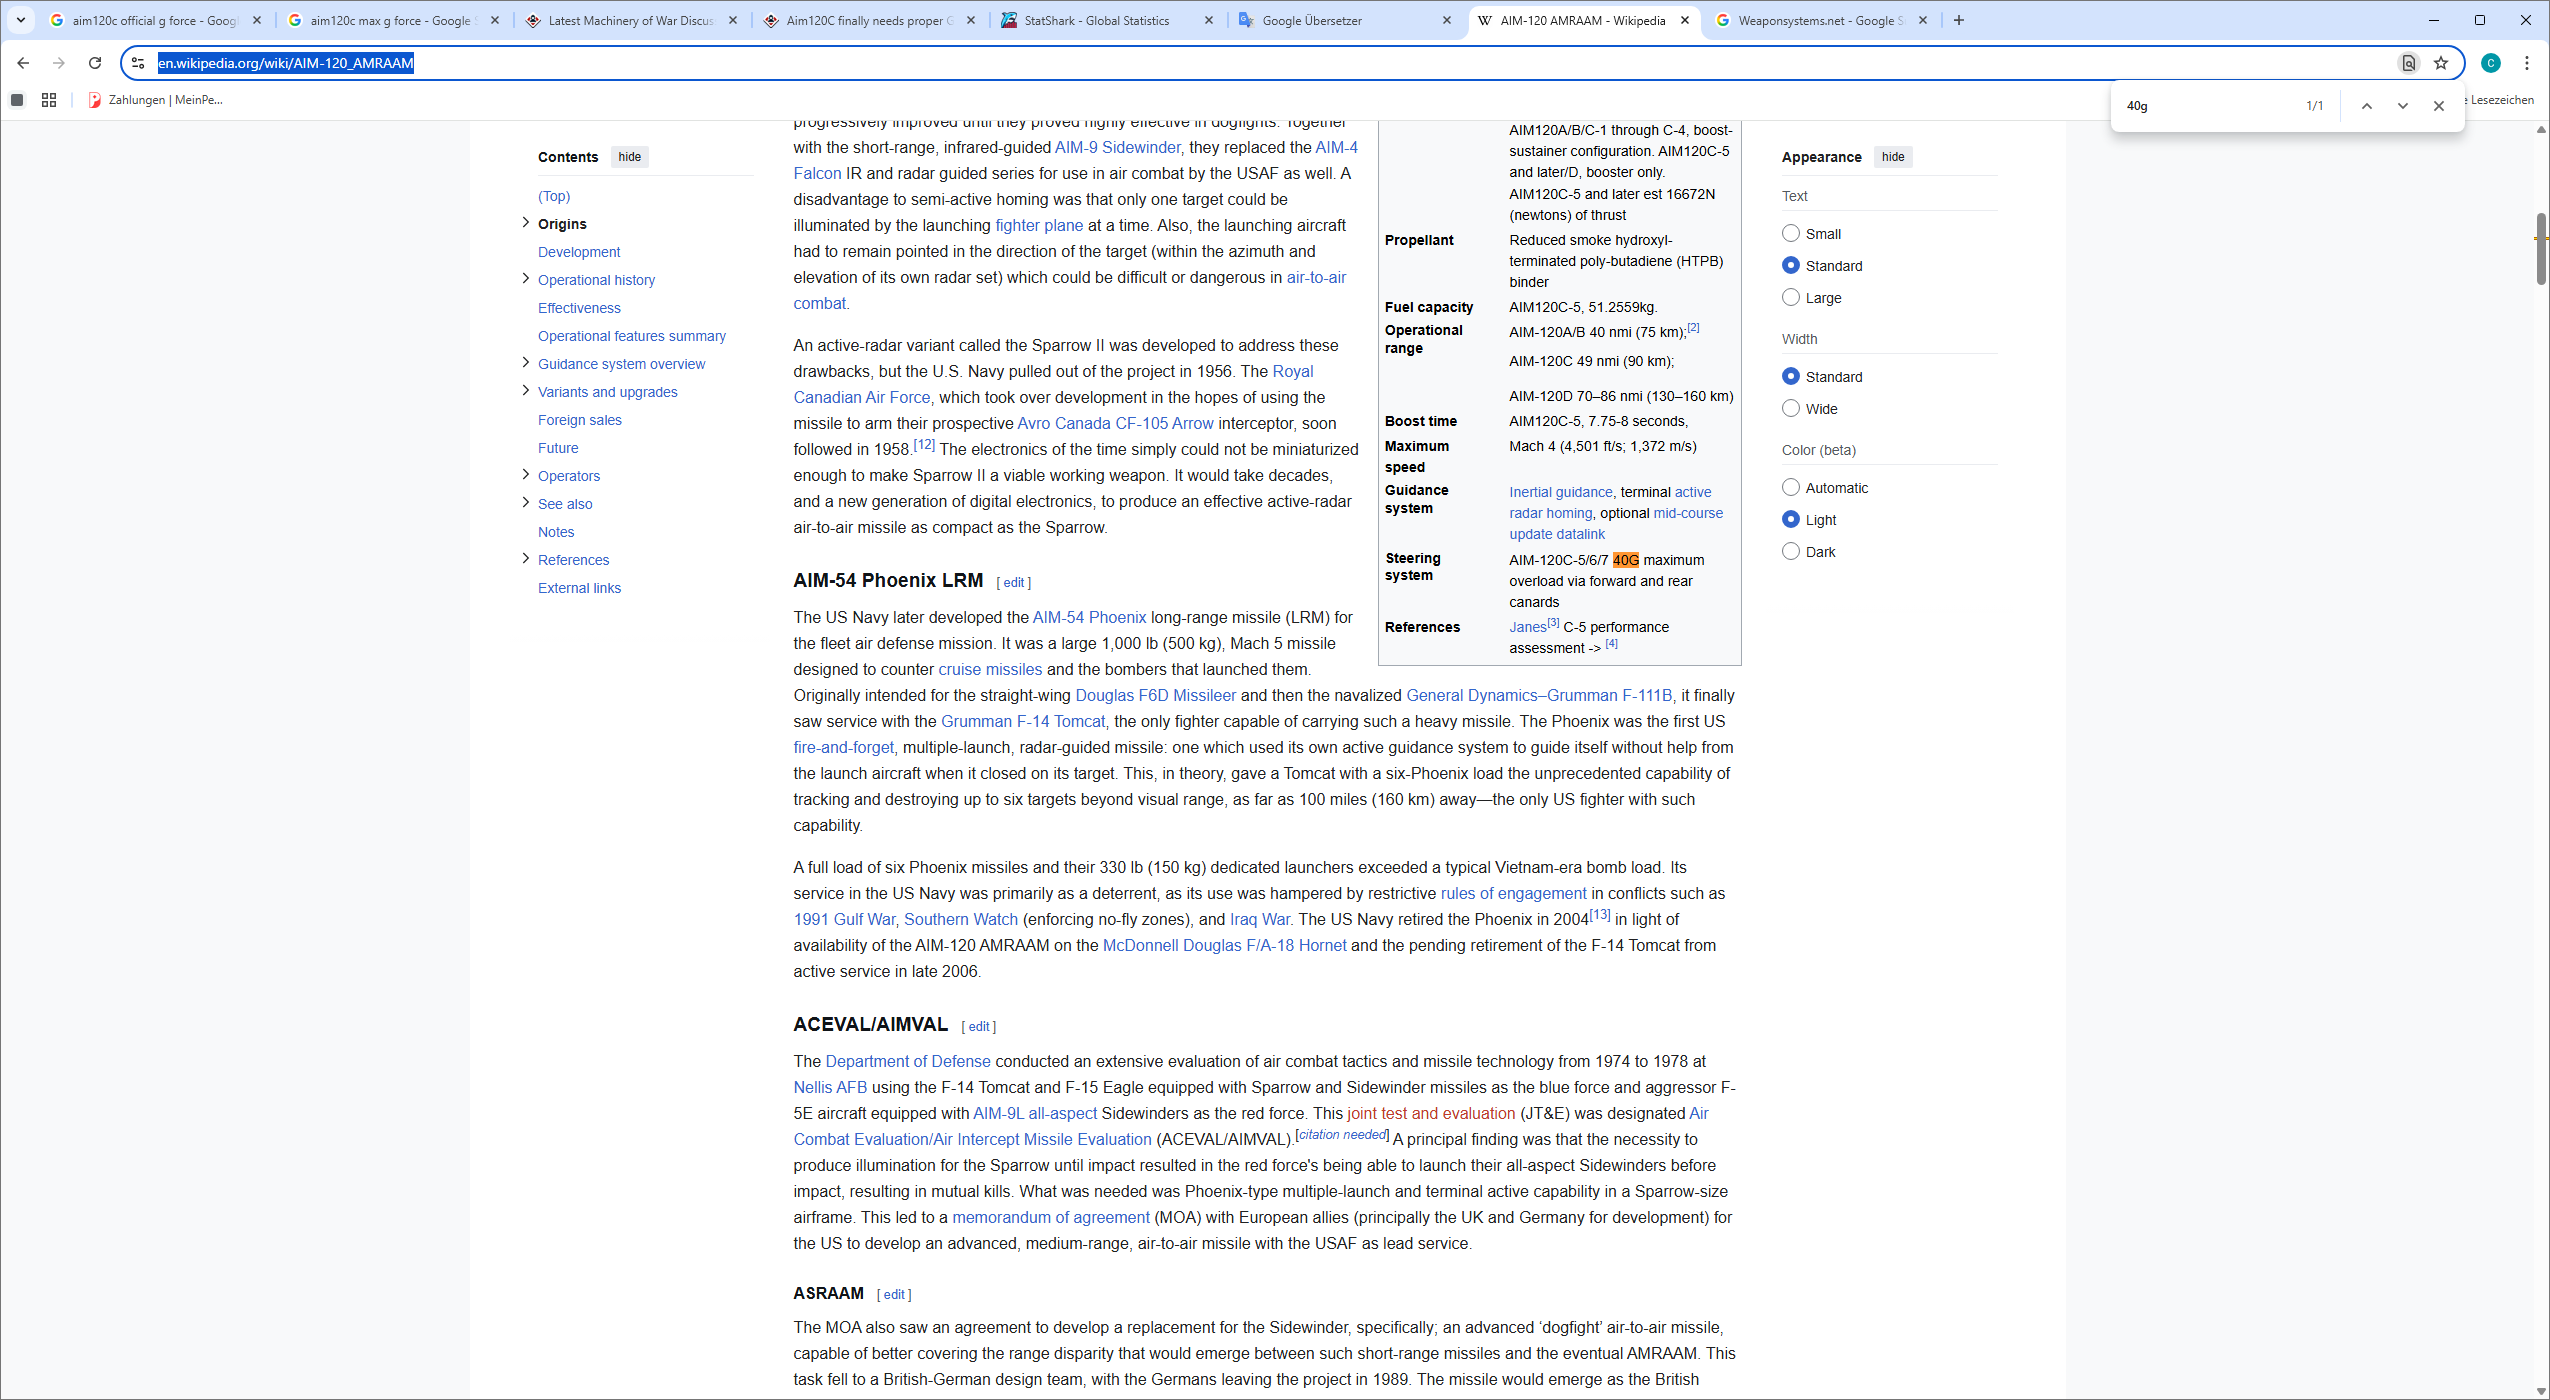
Task: Select the Large text size option
Action: click(1791, 297)
